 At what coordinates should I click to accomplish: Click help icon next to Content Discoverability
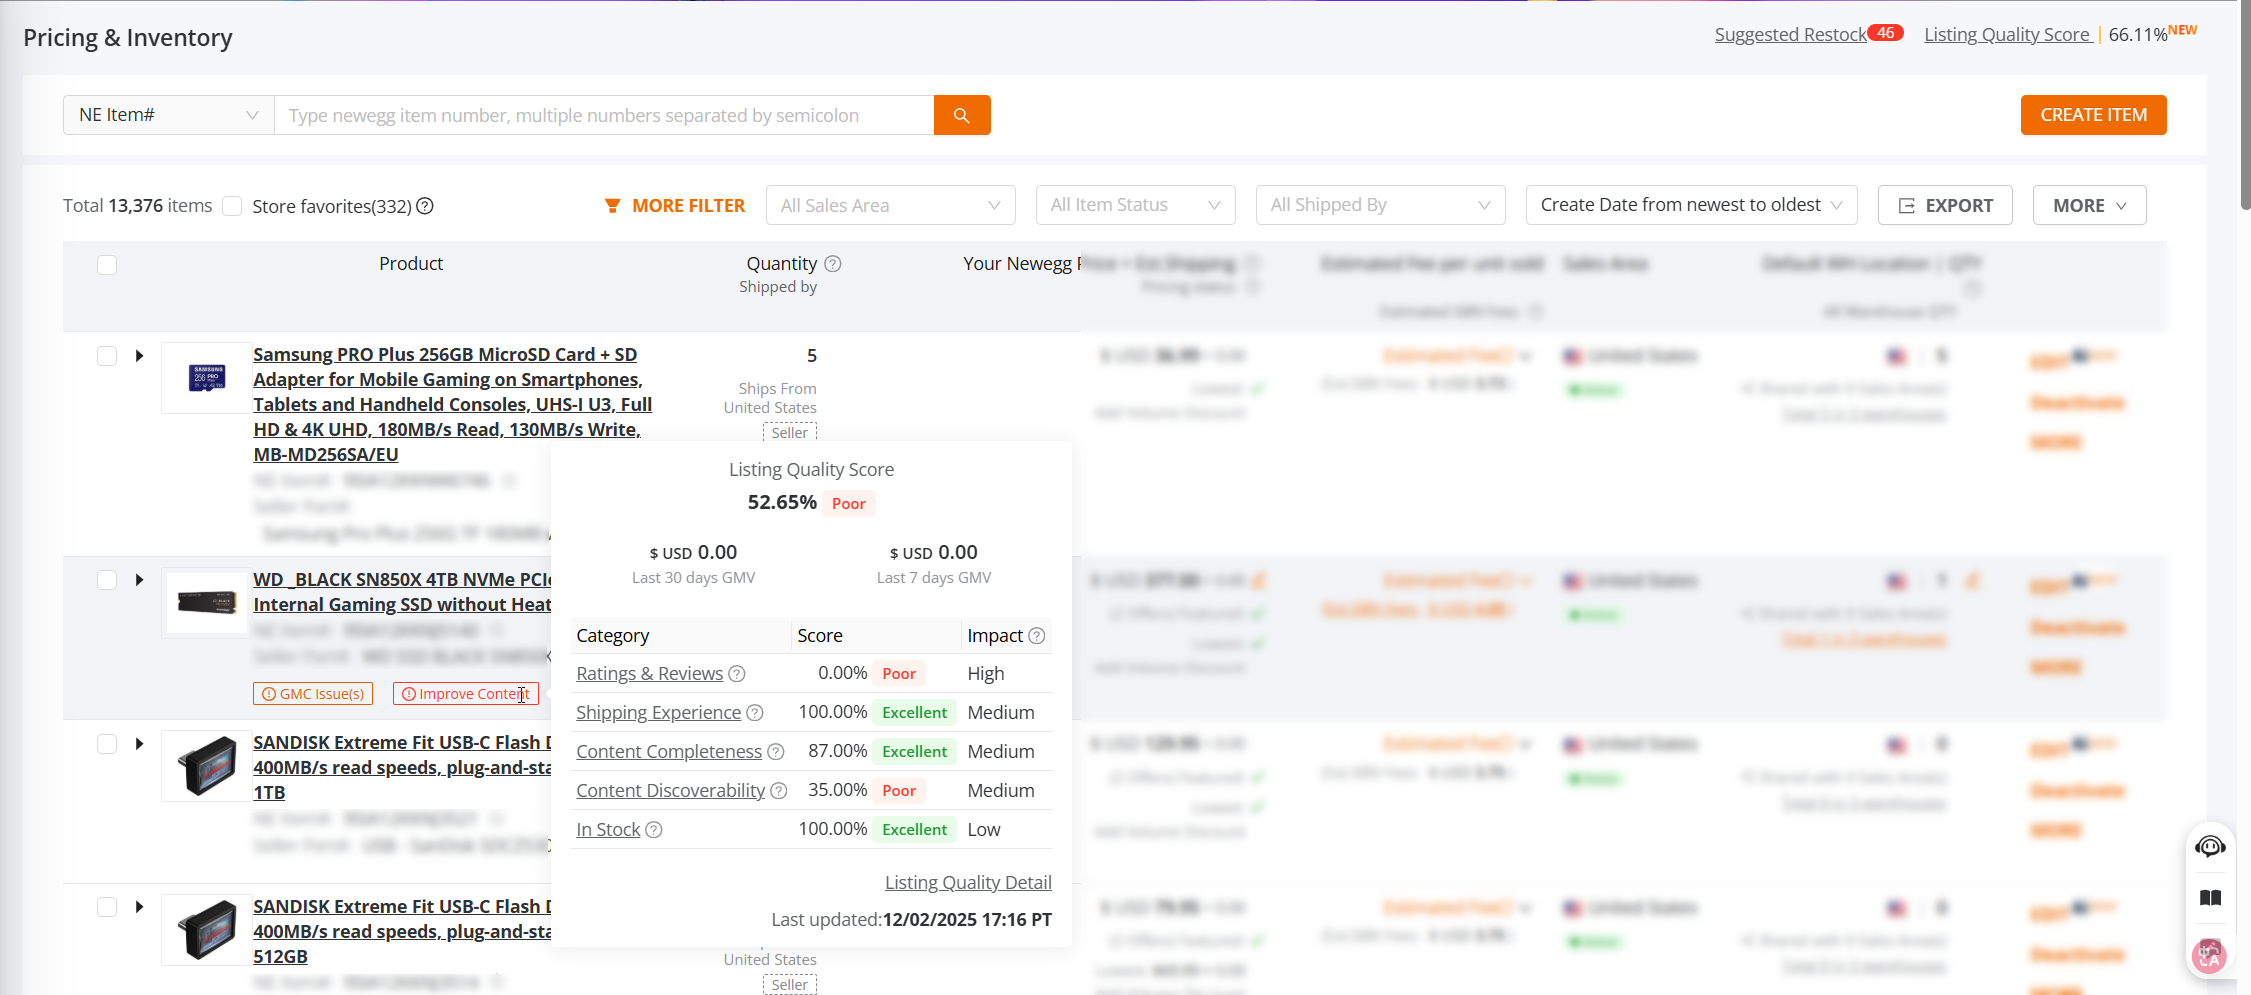pyautogui.click(x=779, y=791)
